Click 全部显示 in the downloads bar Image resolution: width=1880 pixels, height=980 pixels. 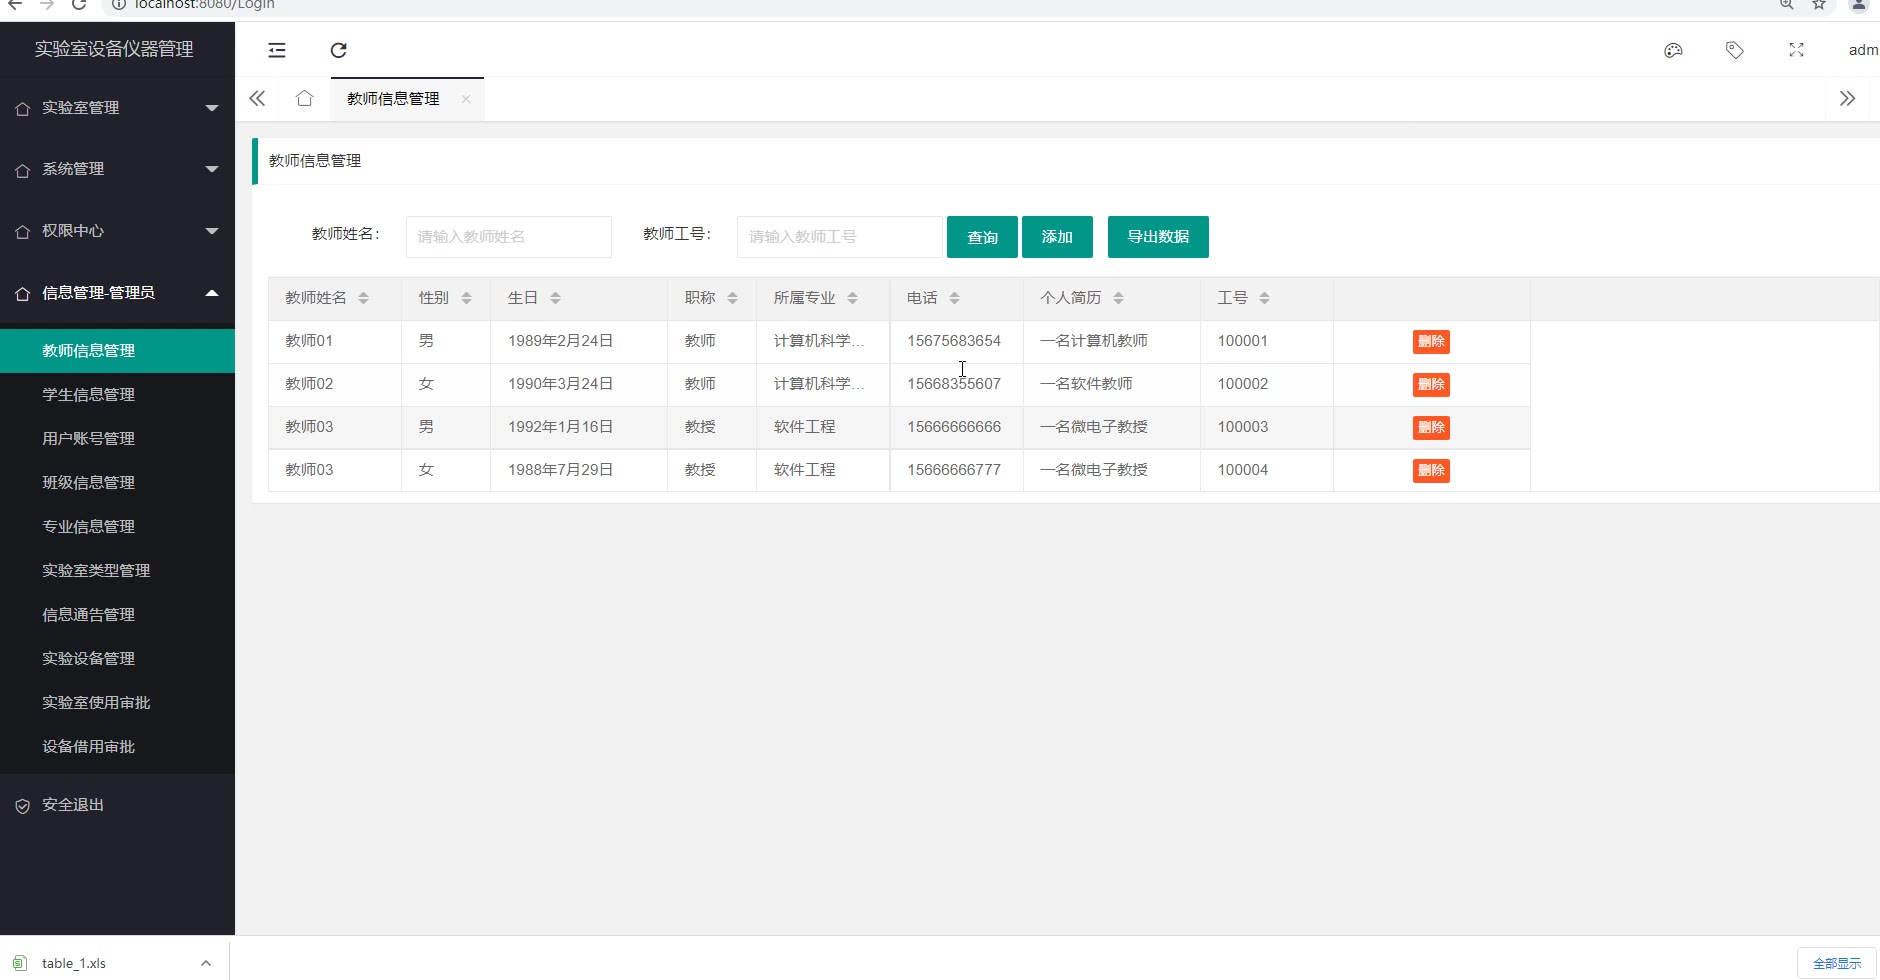point(1837,963)
